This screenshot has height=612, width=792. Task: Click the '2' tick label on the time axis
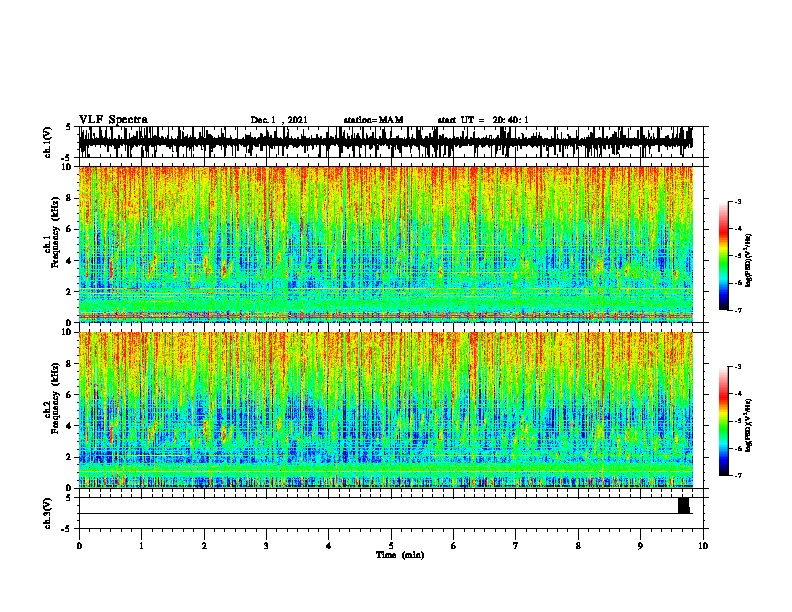[204, 546]
